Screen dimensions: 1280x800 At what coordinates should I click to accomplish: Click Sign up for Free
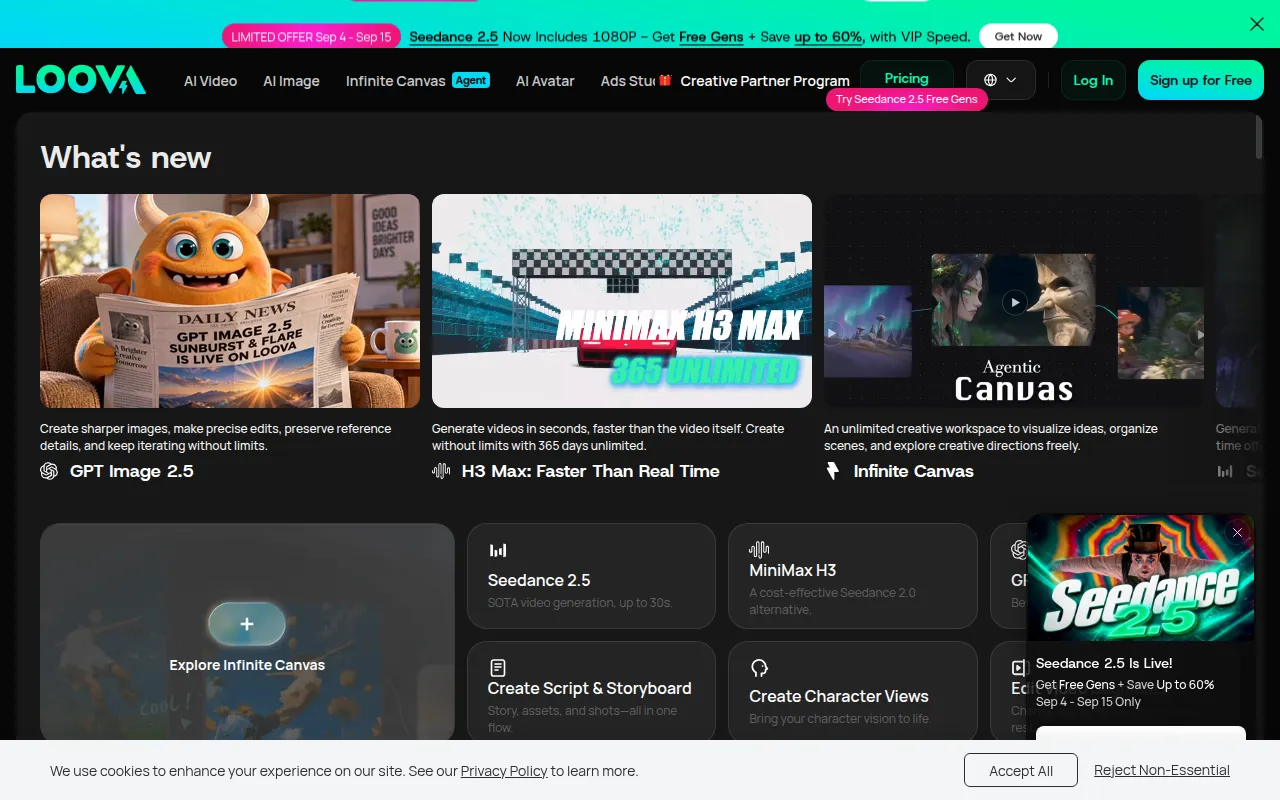point(1201,80)
